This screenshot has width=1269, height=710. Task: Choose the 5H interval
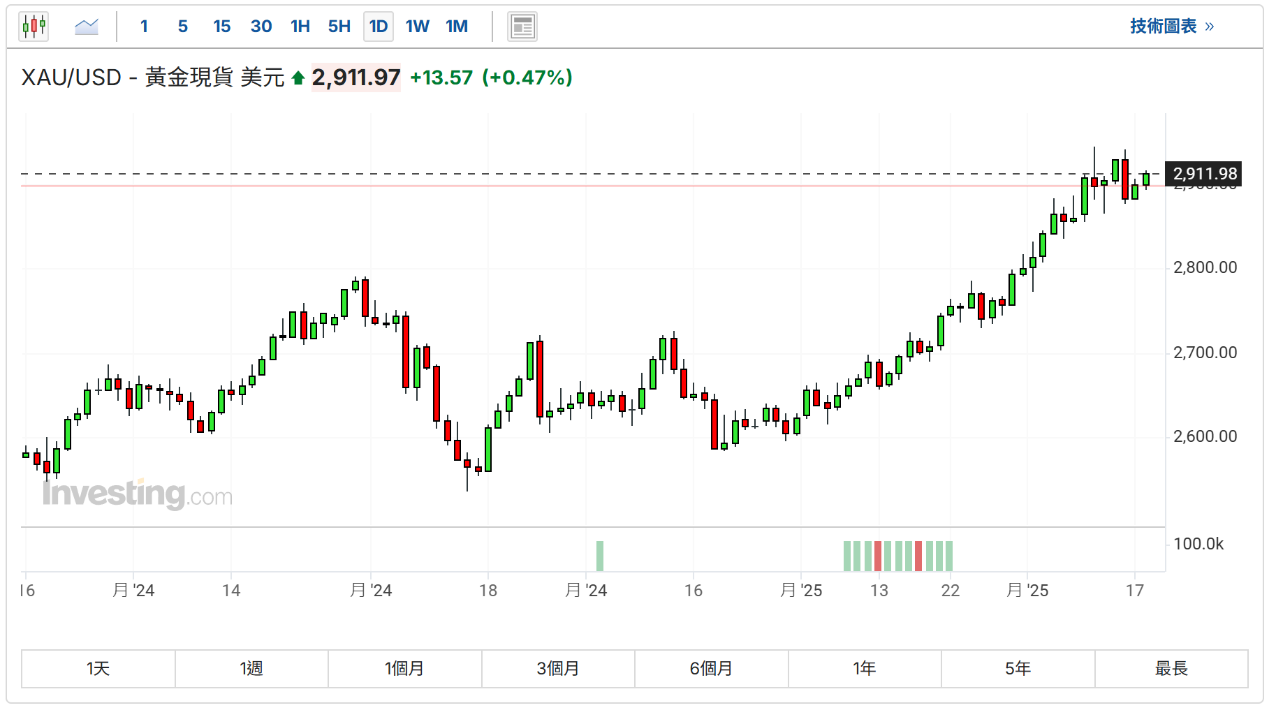[x=339, y=26]
